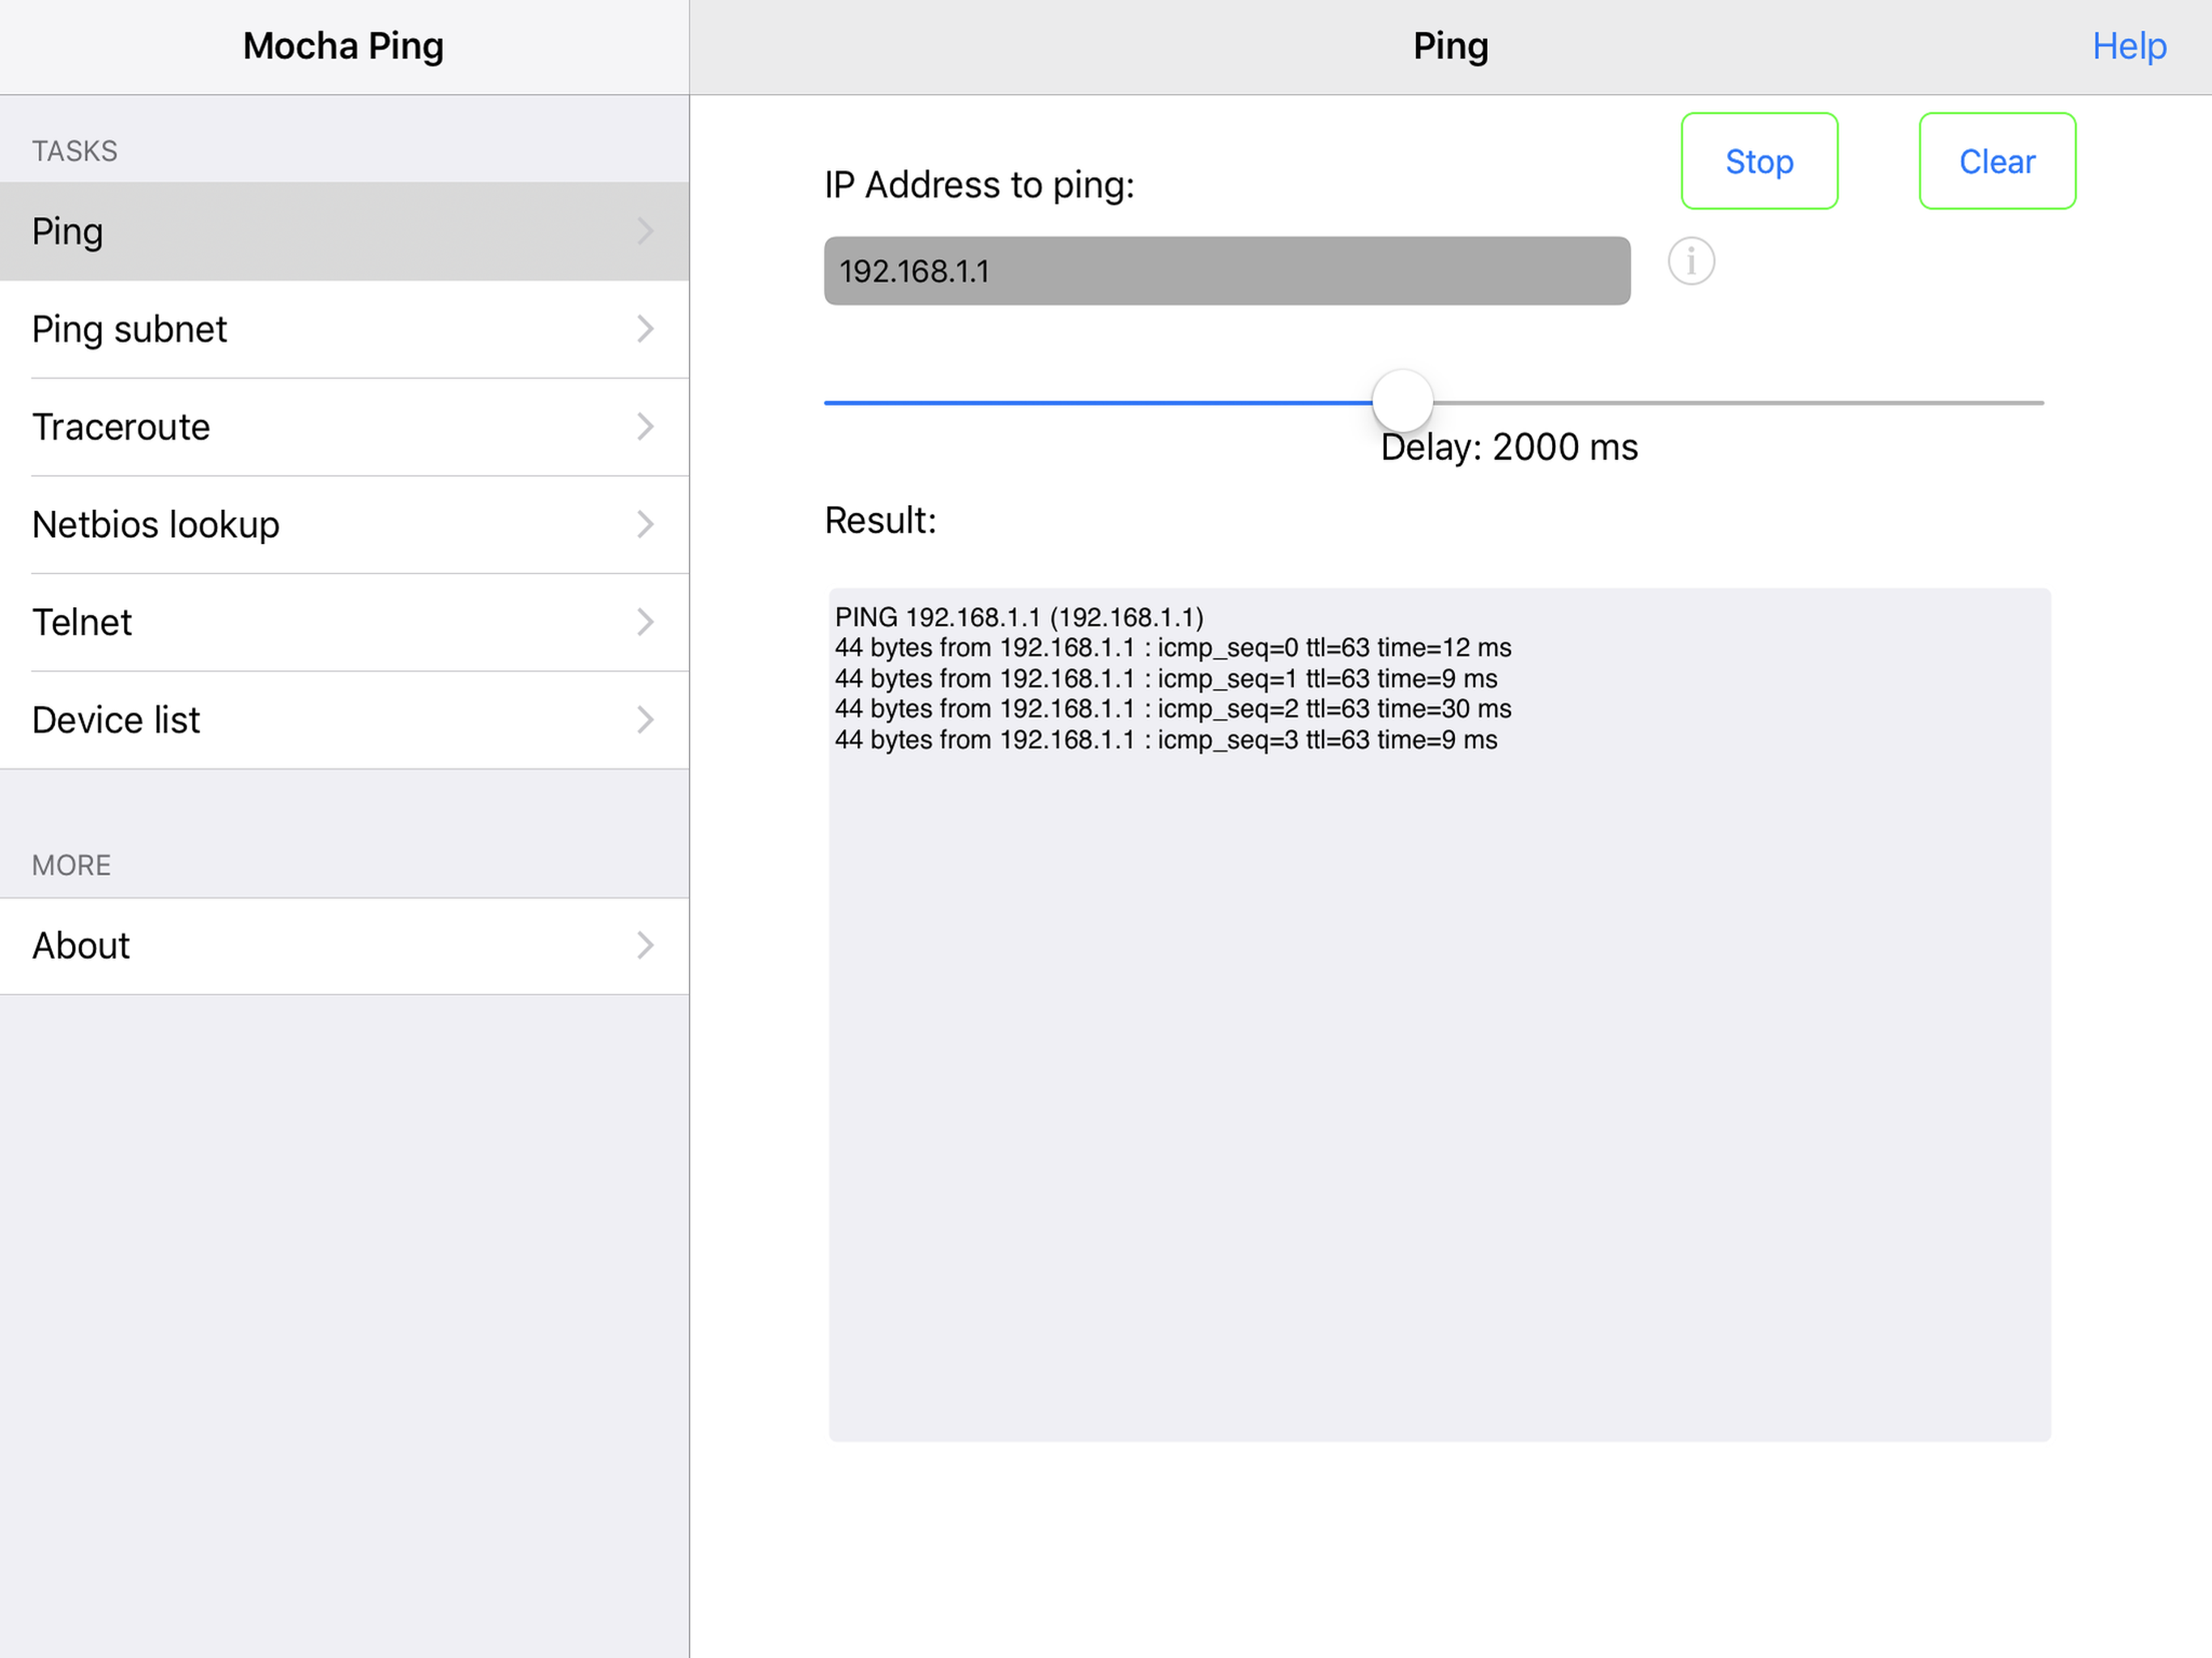Click the chevron on Traceroute row
2212x1658 pixels.
click(645, 427)
